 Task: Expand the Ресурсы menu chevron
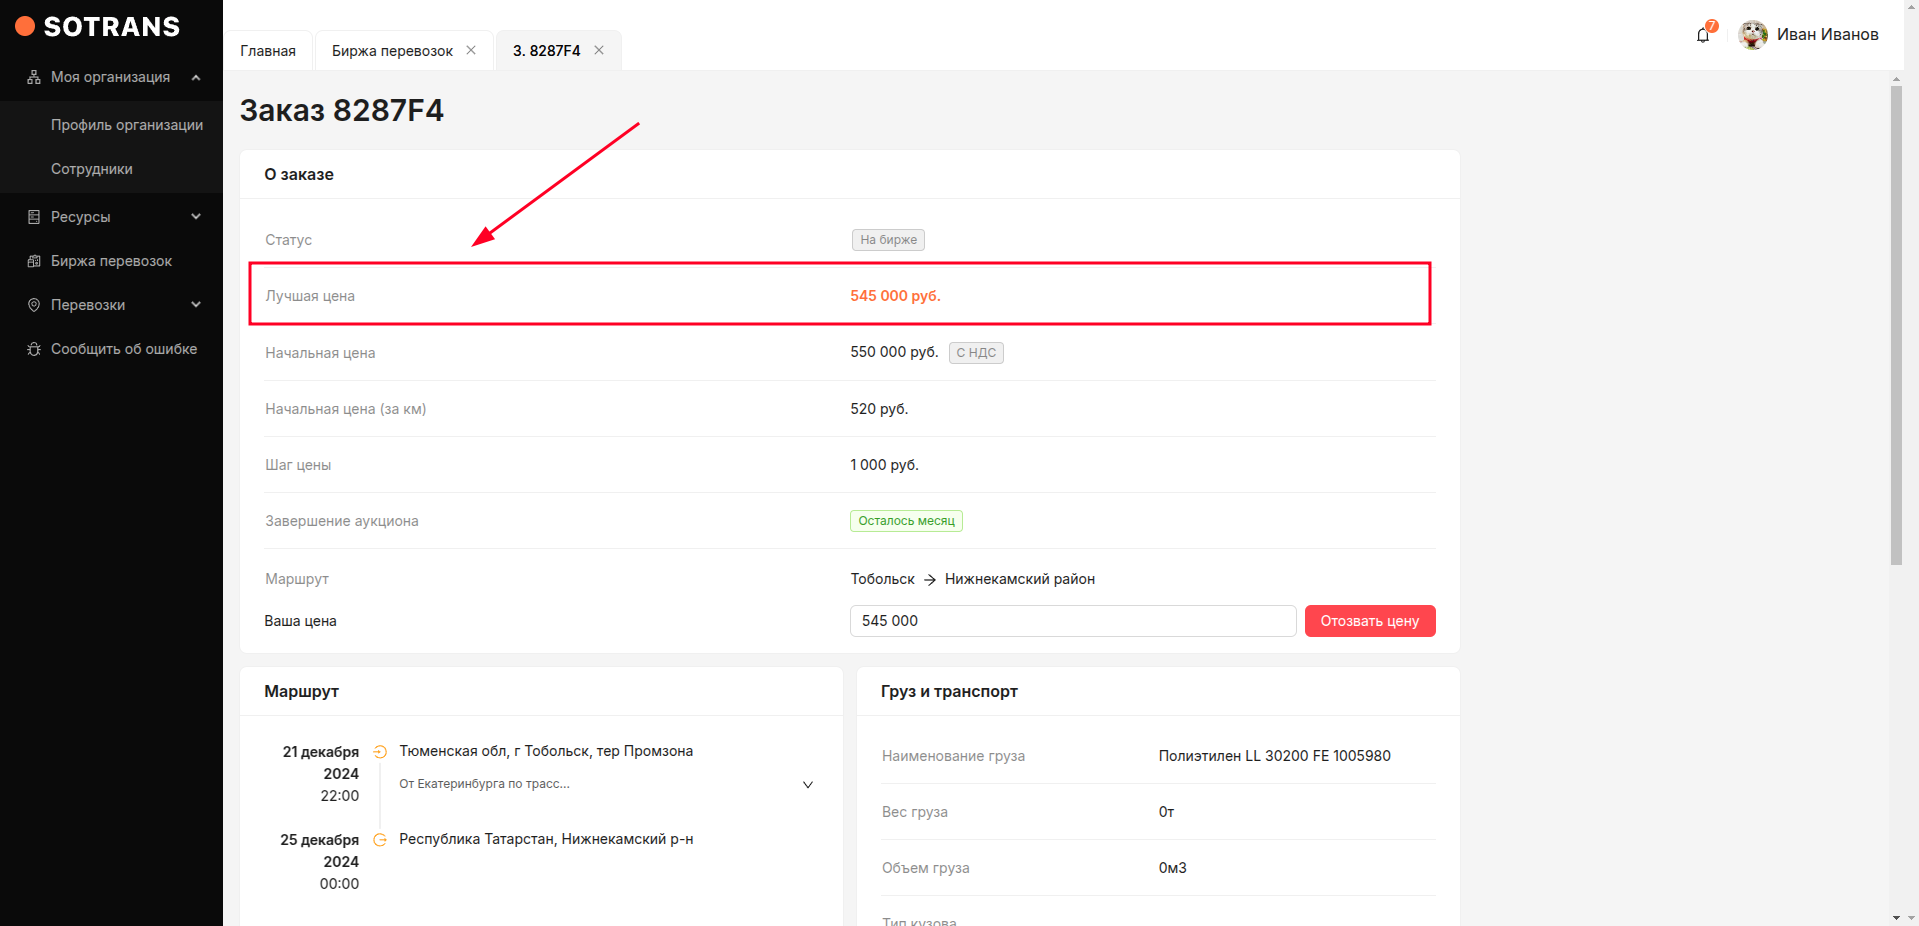pos(196,217)
